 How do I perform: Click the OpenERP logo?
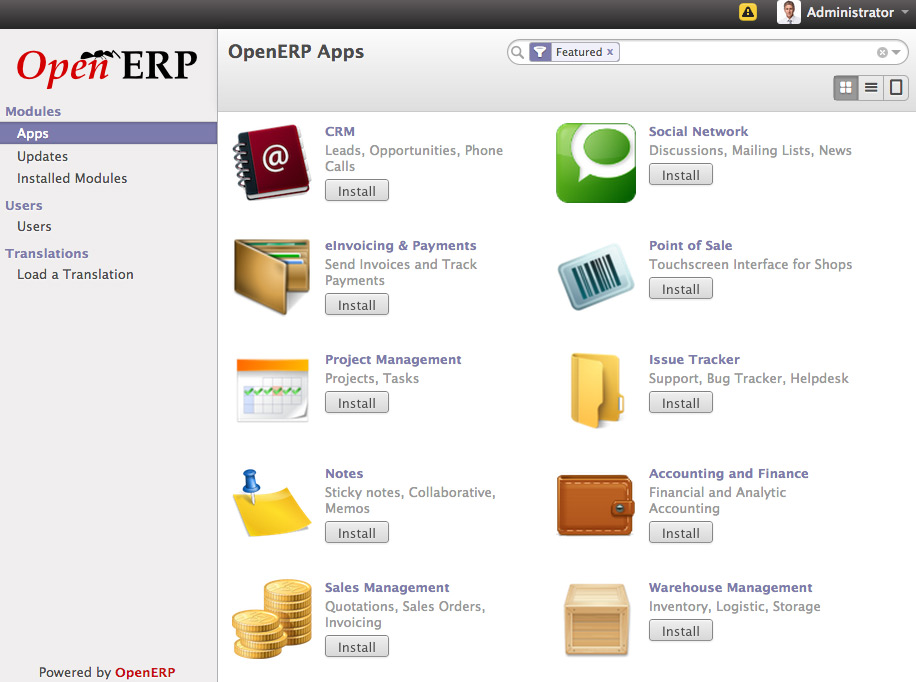pyautogui.click(x=107, y=67)
